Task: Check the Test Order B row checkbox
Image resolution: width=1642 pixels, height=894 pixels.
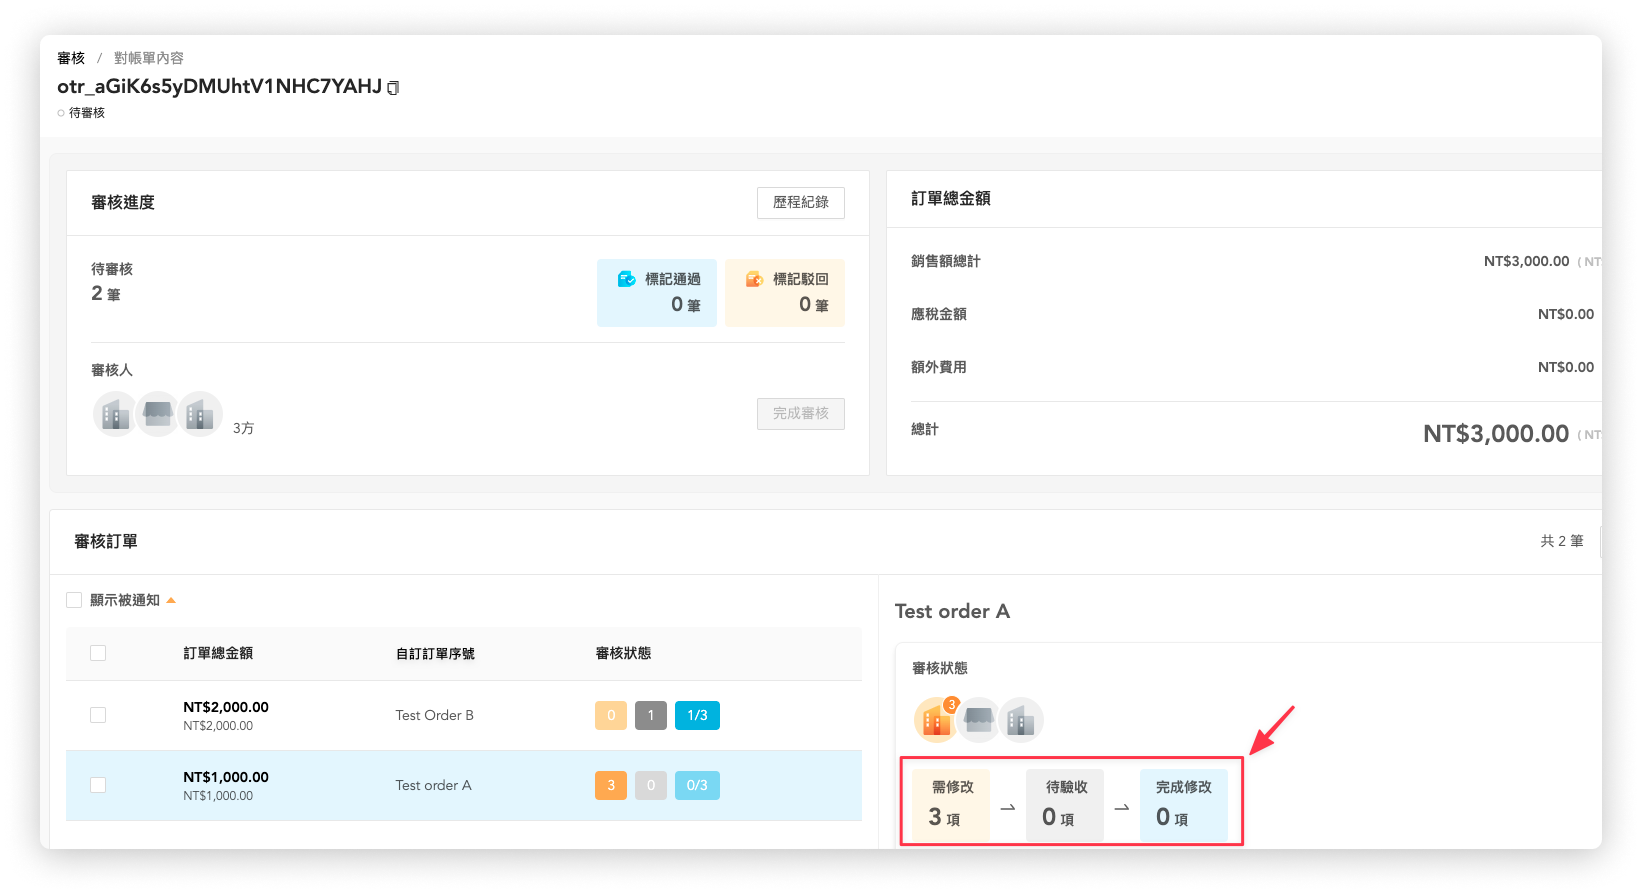Action: point(98,715)
